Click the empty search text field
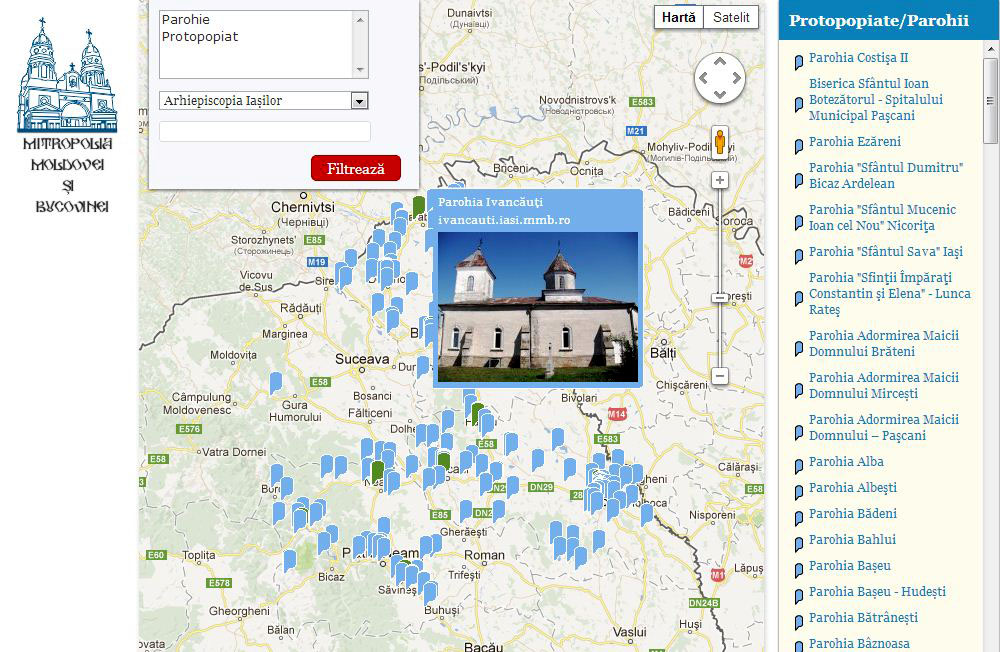The height and width of the screenshot is (652, 1000). (264, 132)
